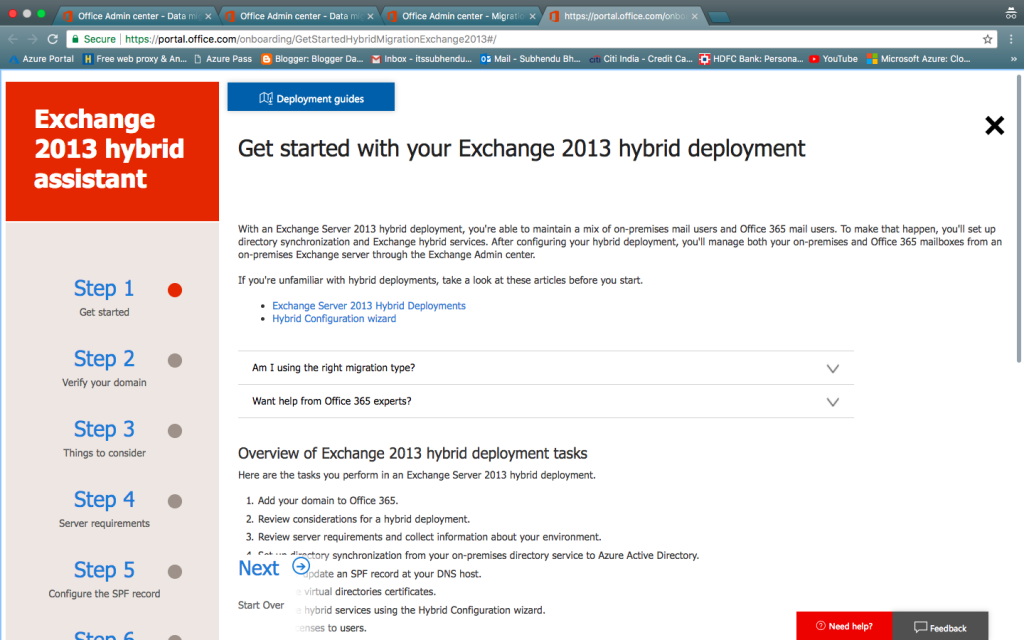1024x640 pixels.
Task: Switch to second Office Admin center Data tab
Action: point(297,16)
